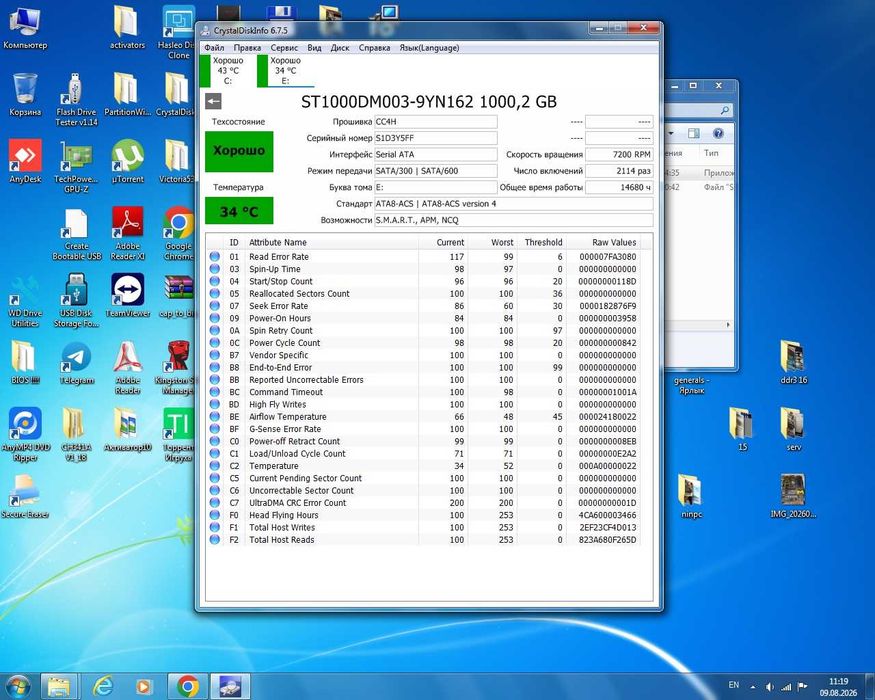Expand the view options dropdown arrow in Explorer
Image resolution: width=875 pixels, height=700 pixels.
pyautogui.click(x=671, y=133)
